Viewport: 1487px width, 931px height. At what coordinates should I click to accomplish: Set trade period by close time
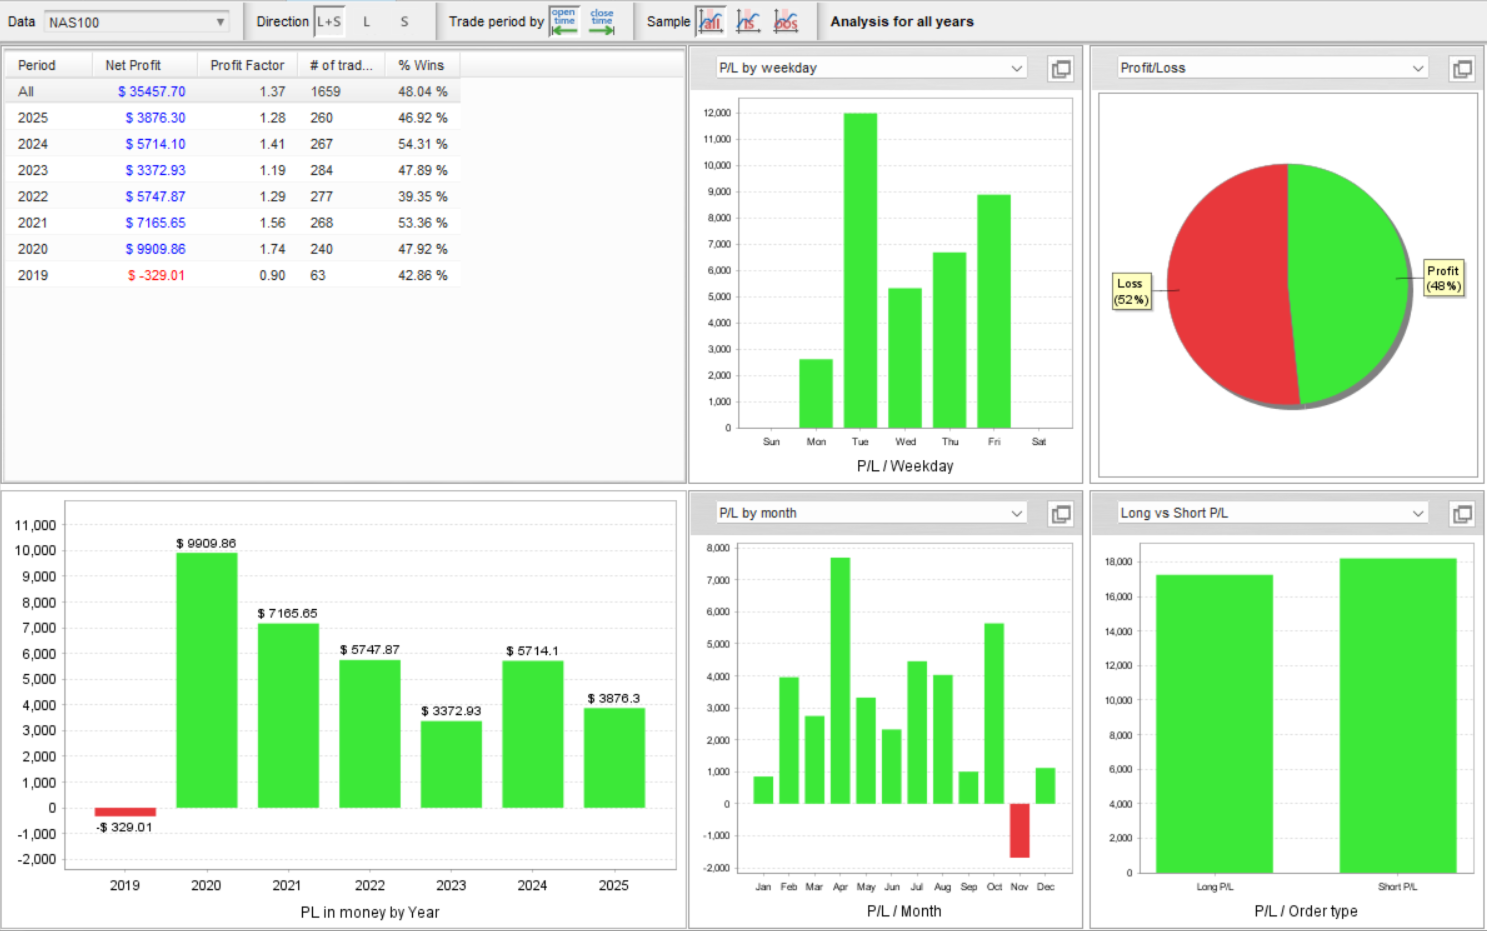[x=602, y=21]
